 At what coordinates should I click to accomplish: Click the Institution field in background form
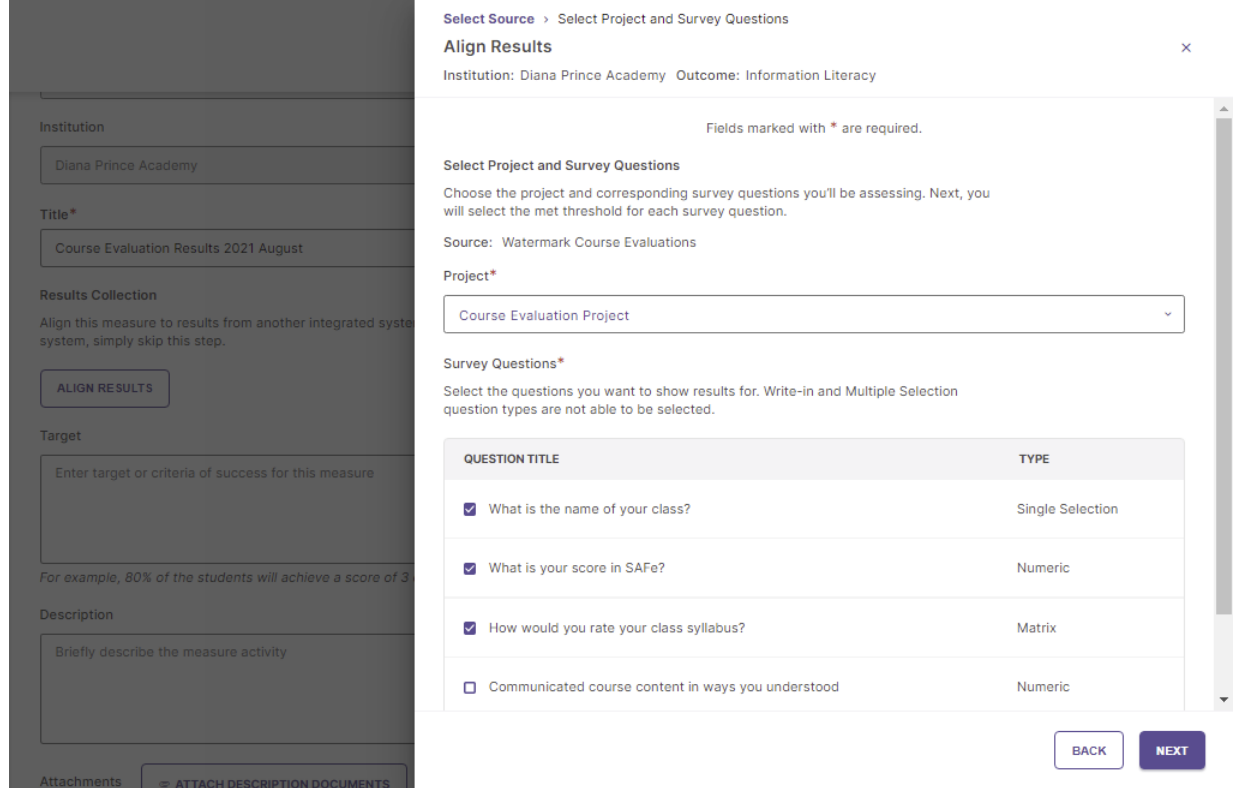(x=228, y=165)
